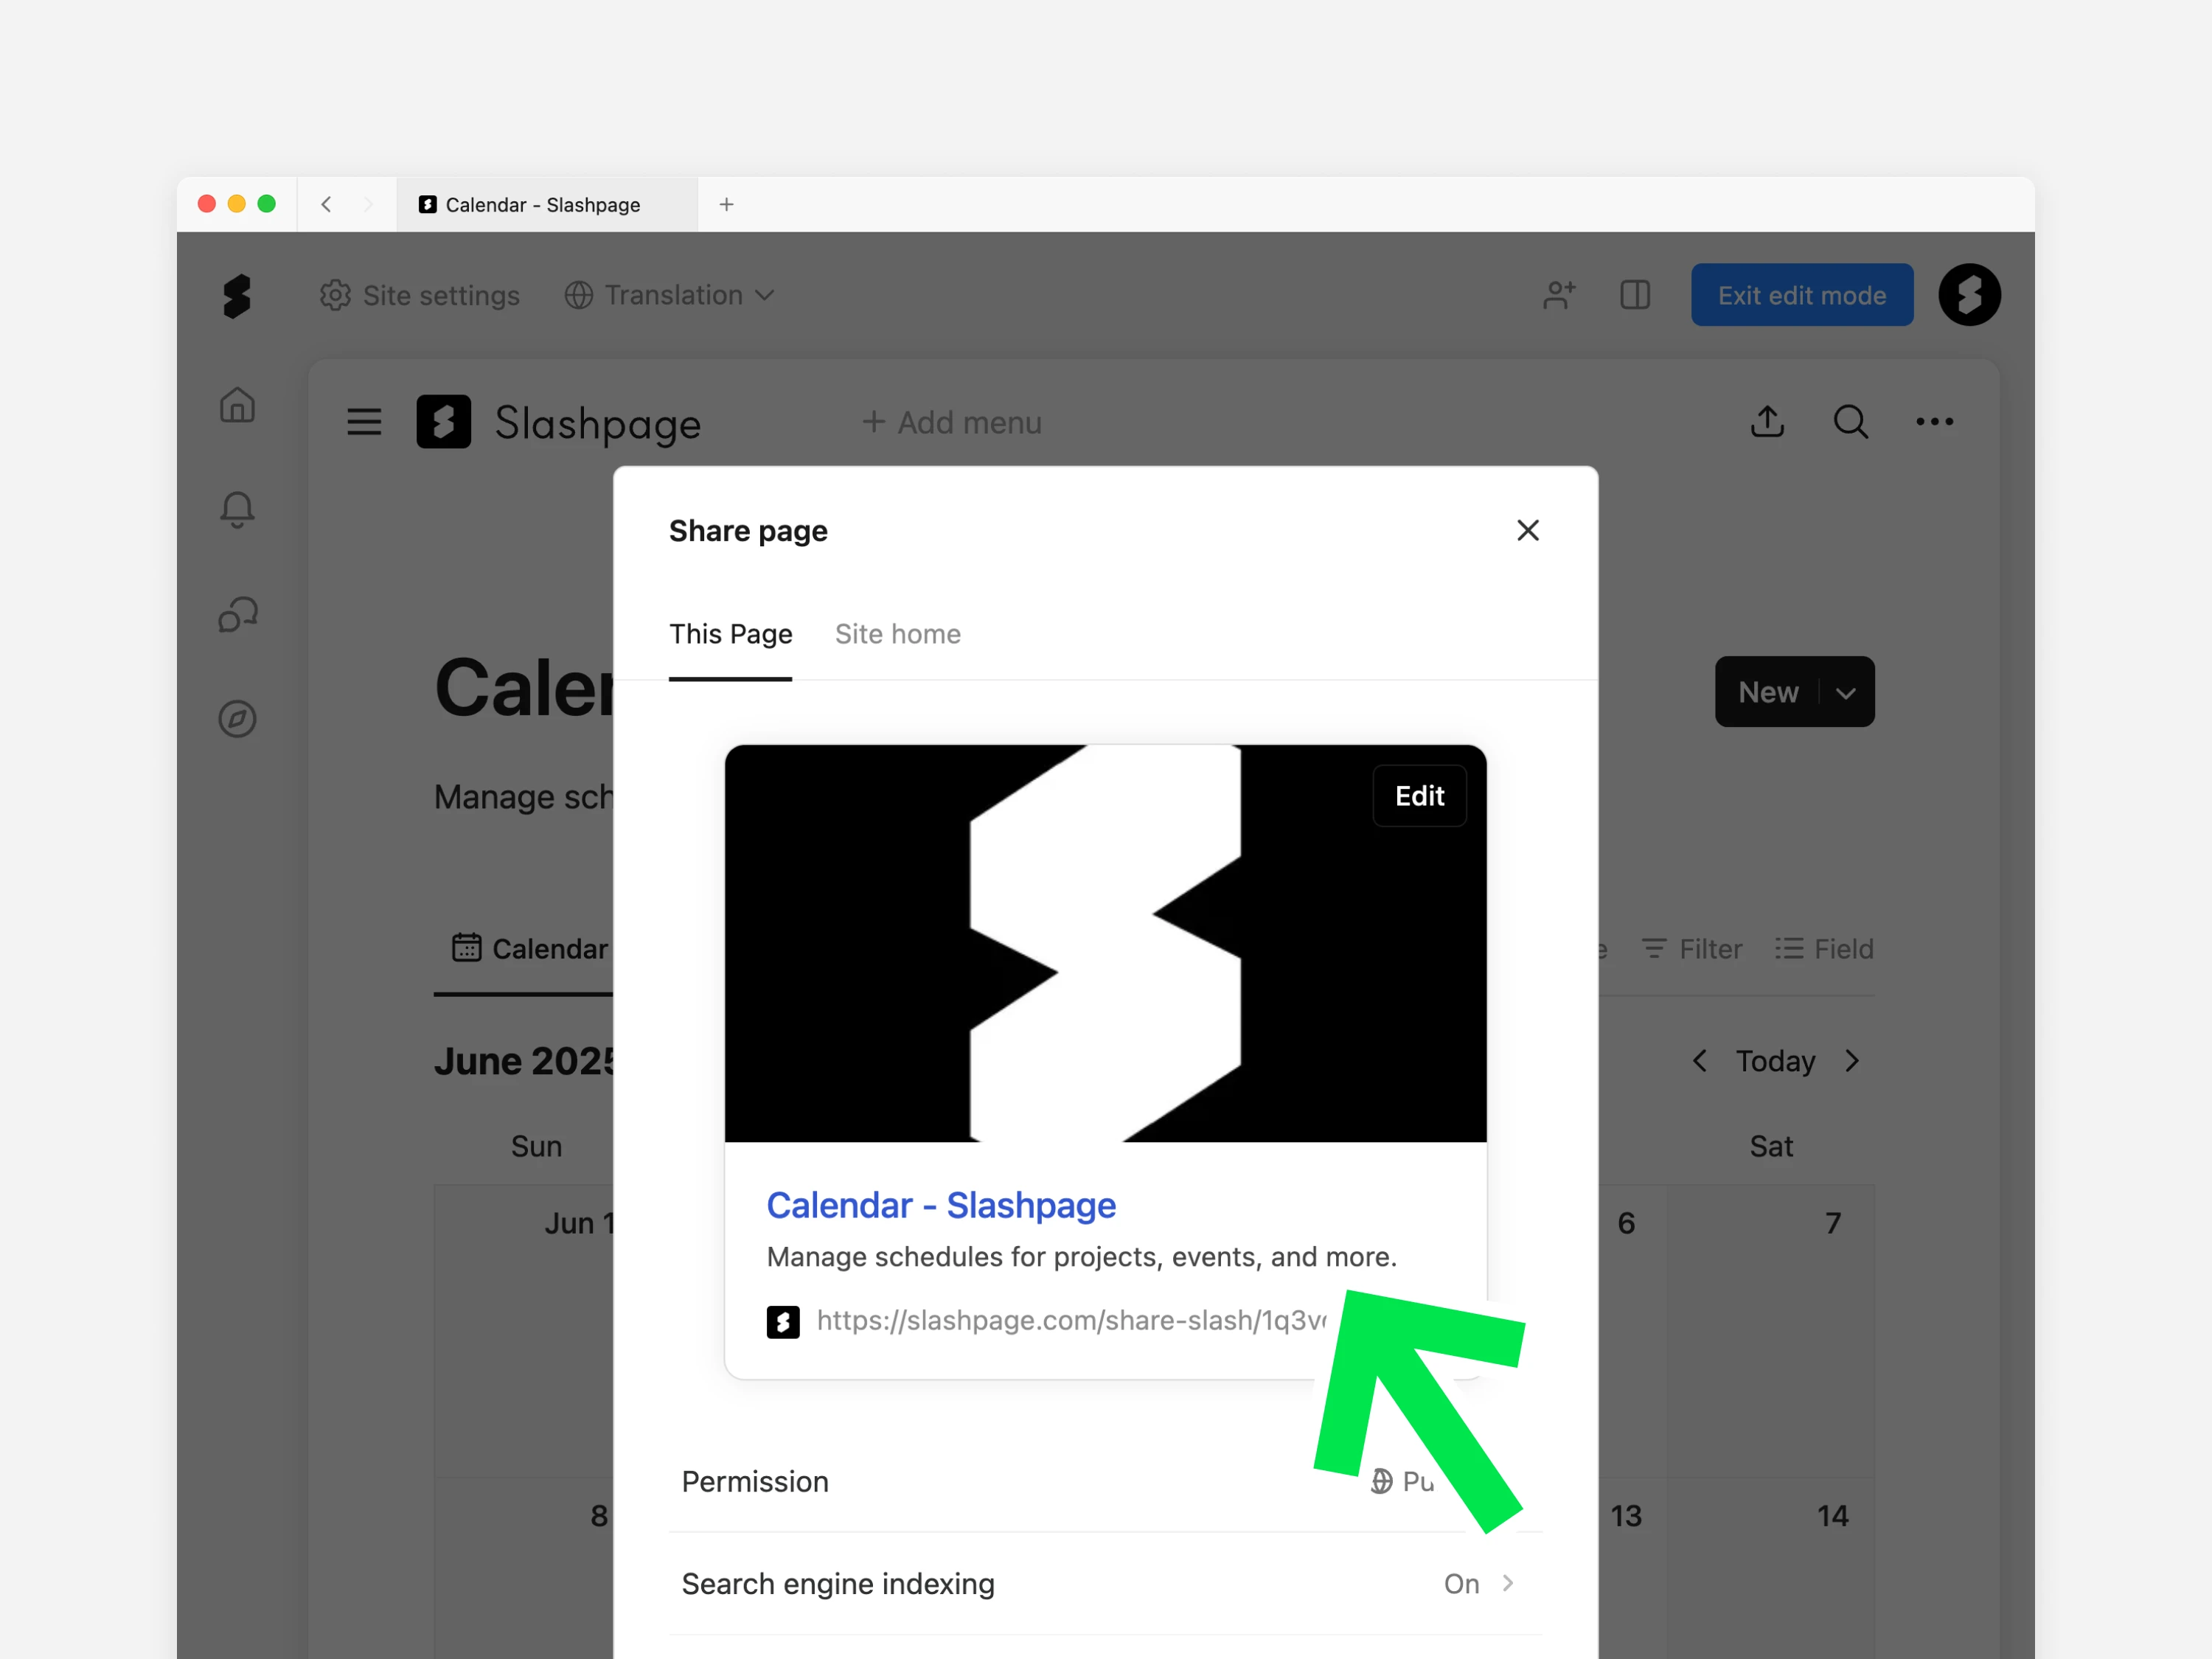Click the share preview thumbnail image
The height and width of the screenshot is (1659, 2212).
pyautogui.click(x=1105, y=943)
